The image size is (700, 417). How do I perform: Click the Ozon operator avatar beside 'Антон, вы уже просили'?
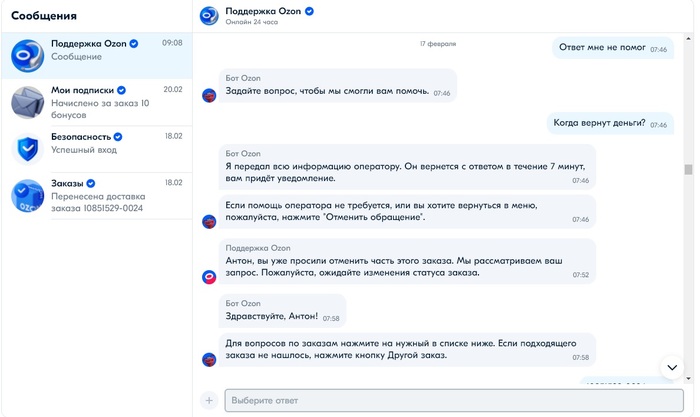click(x=209, y=277)
